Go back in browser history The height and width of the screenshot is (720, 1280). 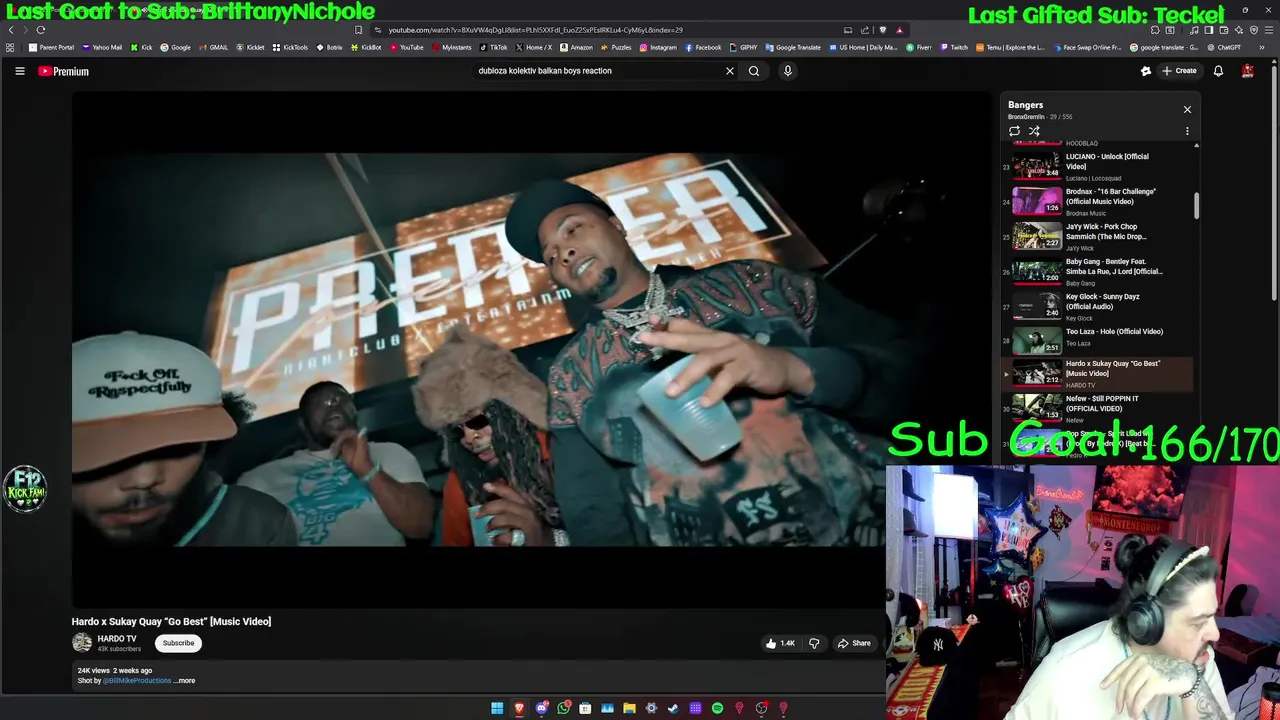coord(11,30)
